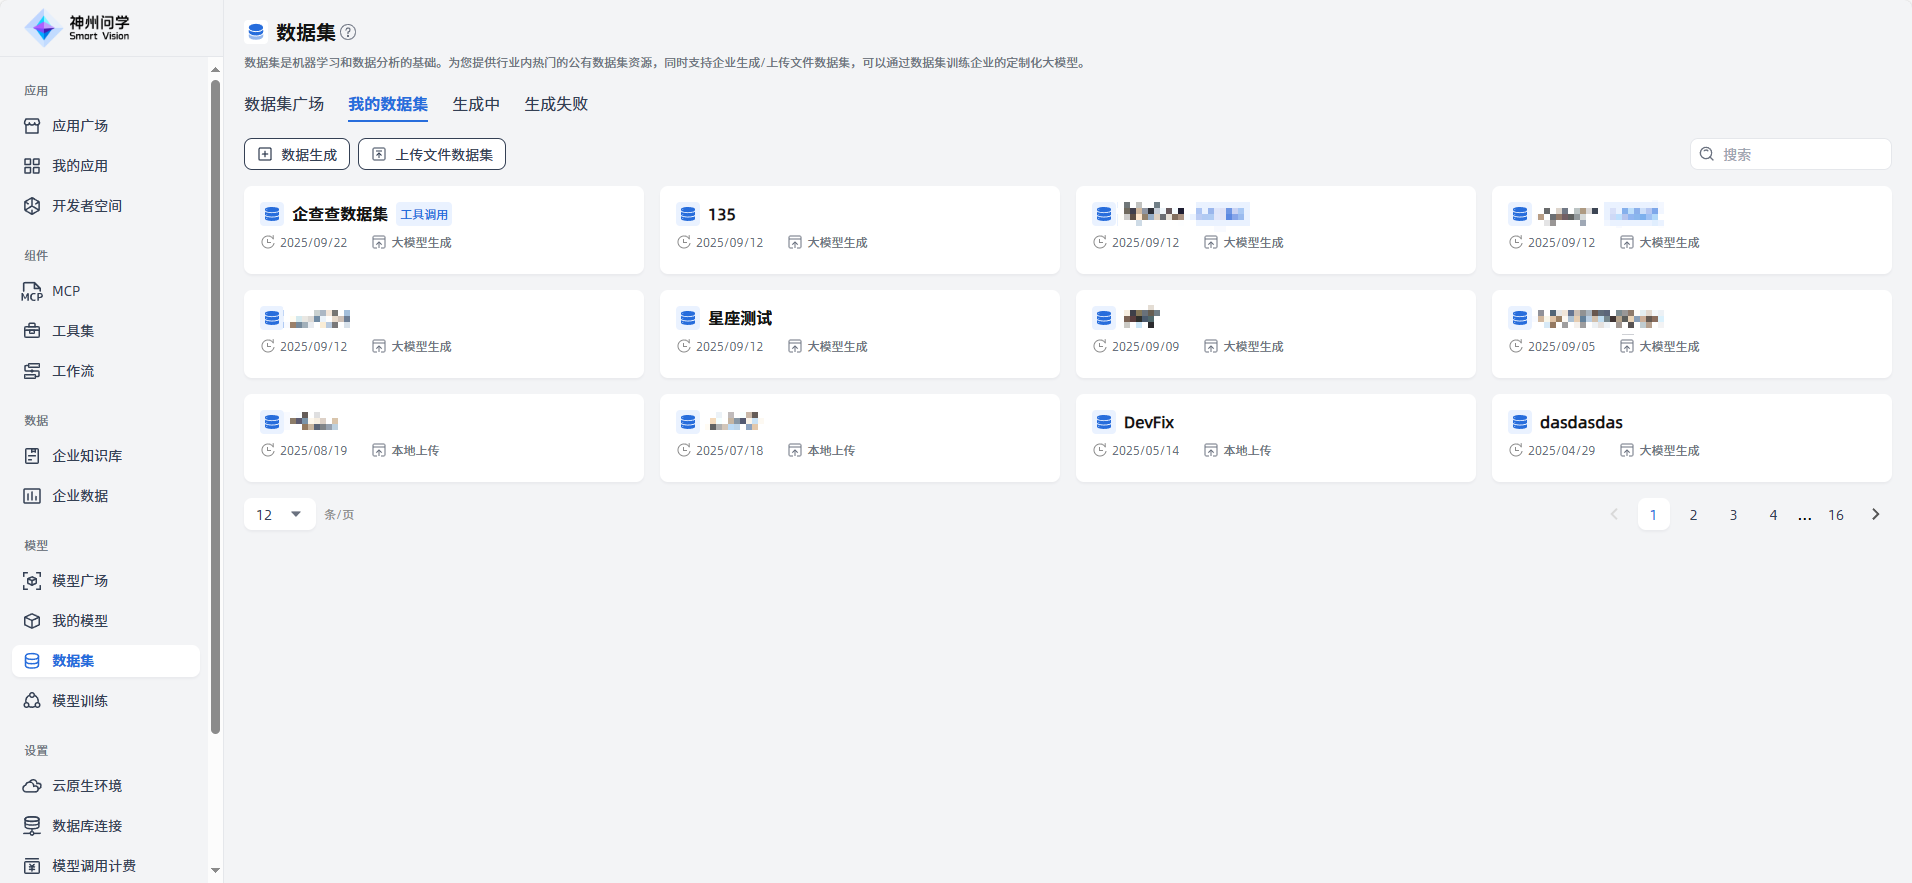Open 开发者空间 in the sidebar
The height and width of the screenshot is (883, 1912).
point(86,206)
